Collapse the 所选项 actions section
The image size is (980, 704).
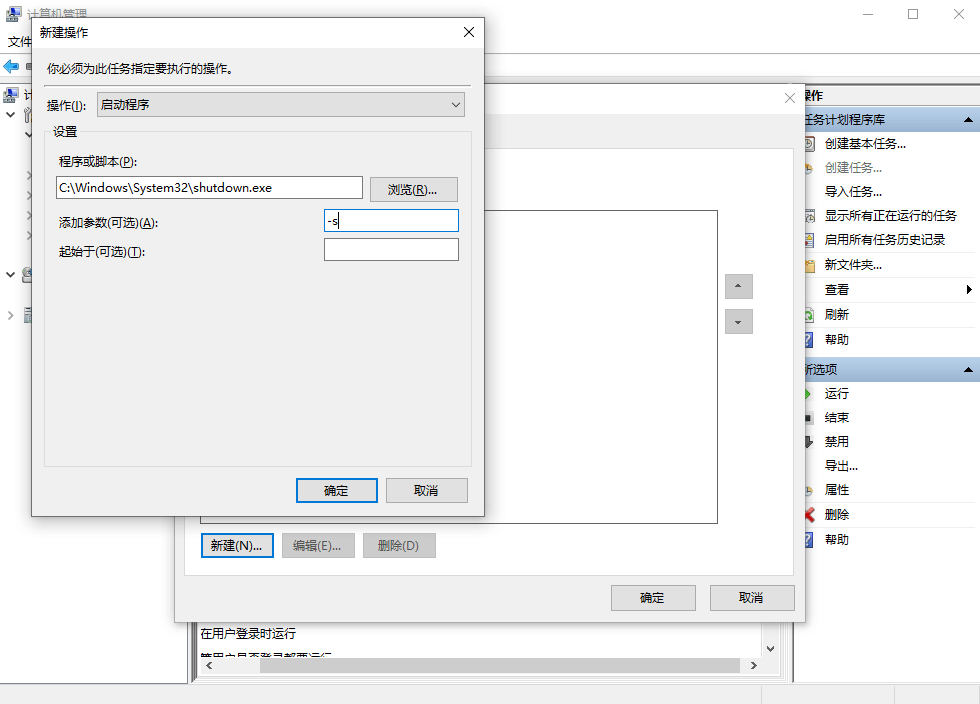pyautogui.click(x=967, y=370)
